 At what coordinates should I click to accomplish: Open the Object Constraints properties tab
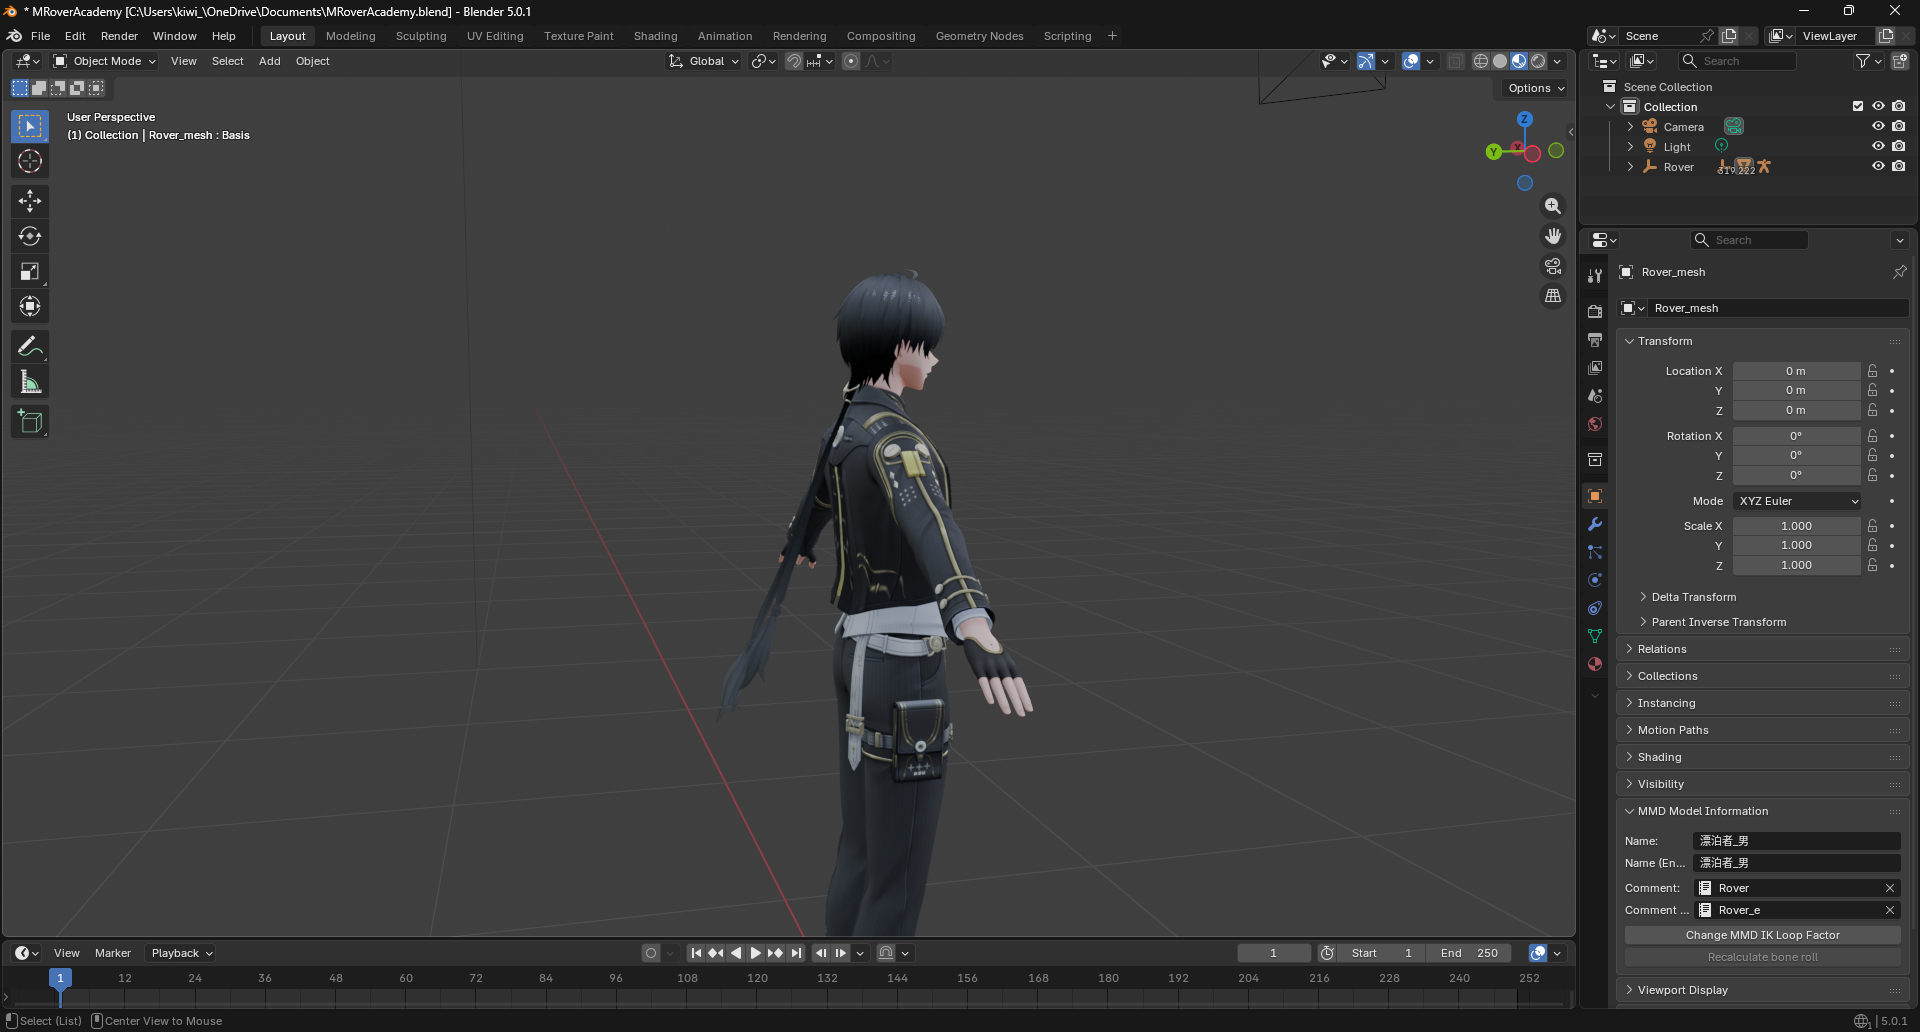pyautogui.click(x=1595, y=608)
